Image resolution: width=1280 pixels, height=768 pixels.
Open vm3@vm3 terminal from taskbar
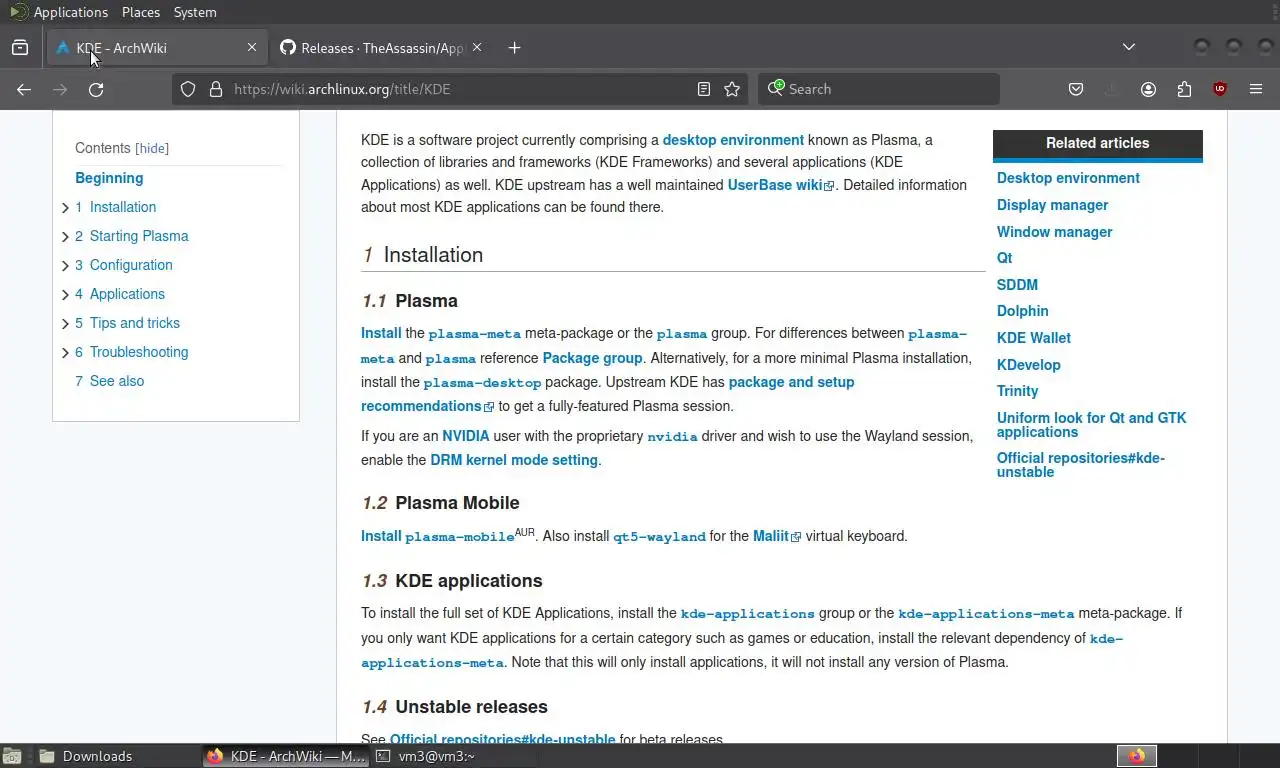[452, 756]
